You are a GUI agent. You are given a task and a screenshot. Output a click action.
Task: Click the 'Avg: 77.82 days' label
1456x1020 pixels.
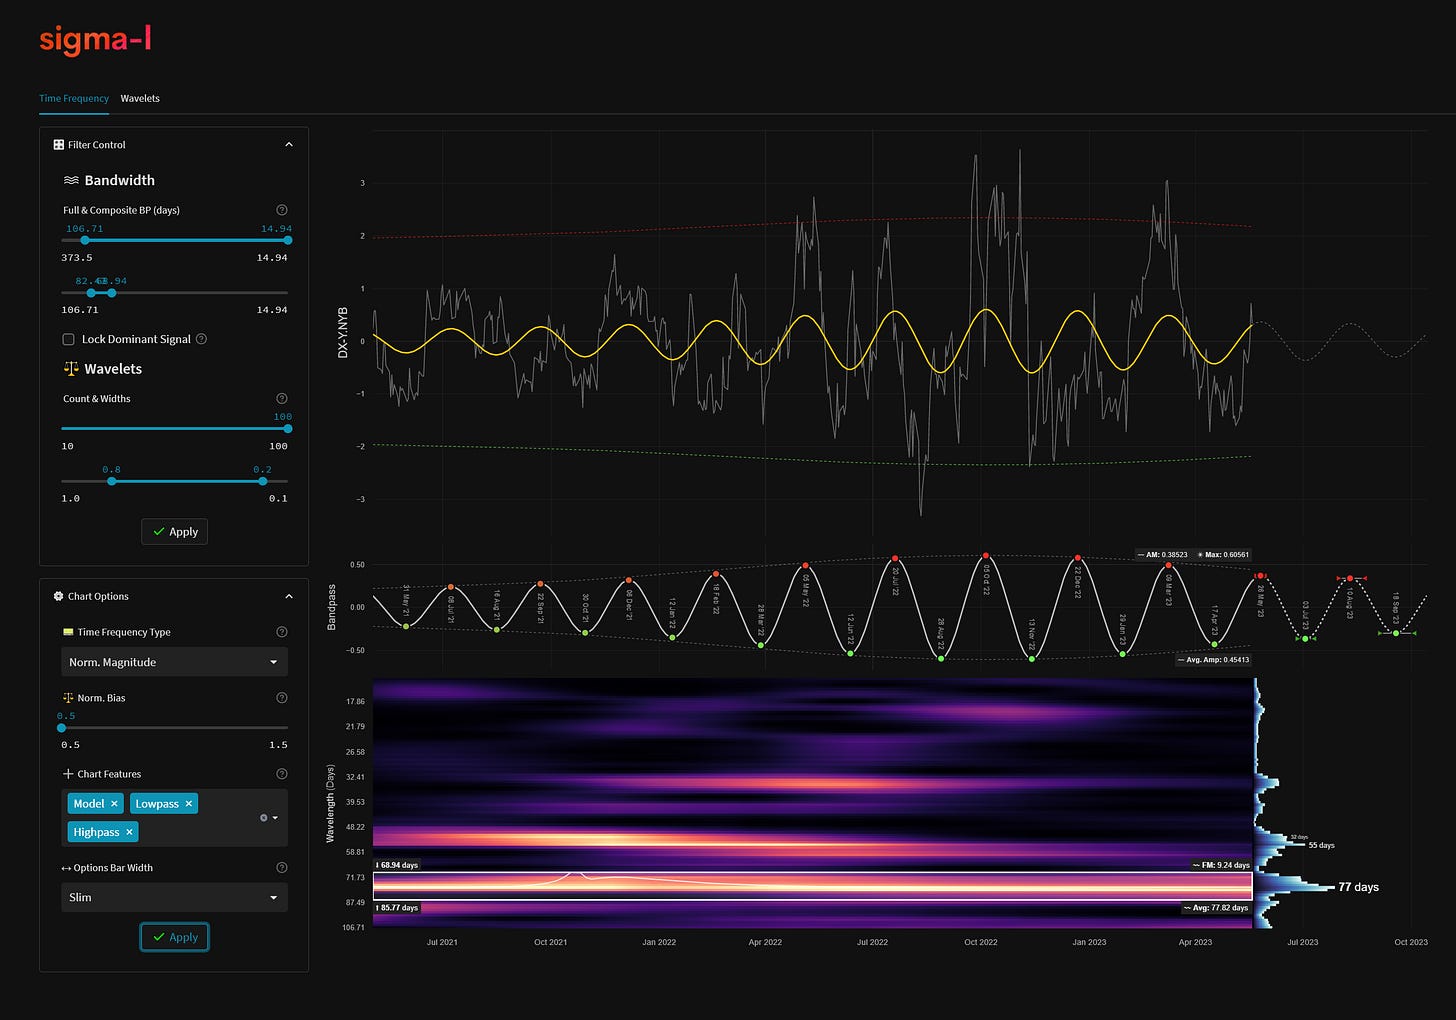1215,908
